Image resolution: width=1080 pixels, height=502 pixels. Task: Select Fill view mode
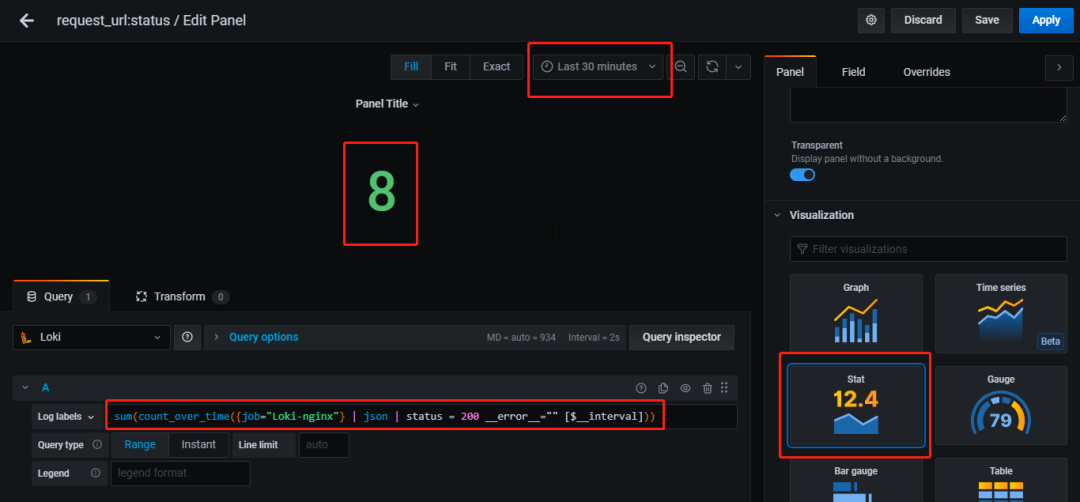point(411,67)
